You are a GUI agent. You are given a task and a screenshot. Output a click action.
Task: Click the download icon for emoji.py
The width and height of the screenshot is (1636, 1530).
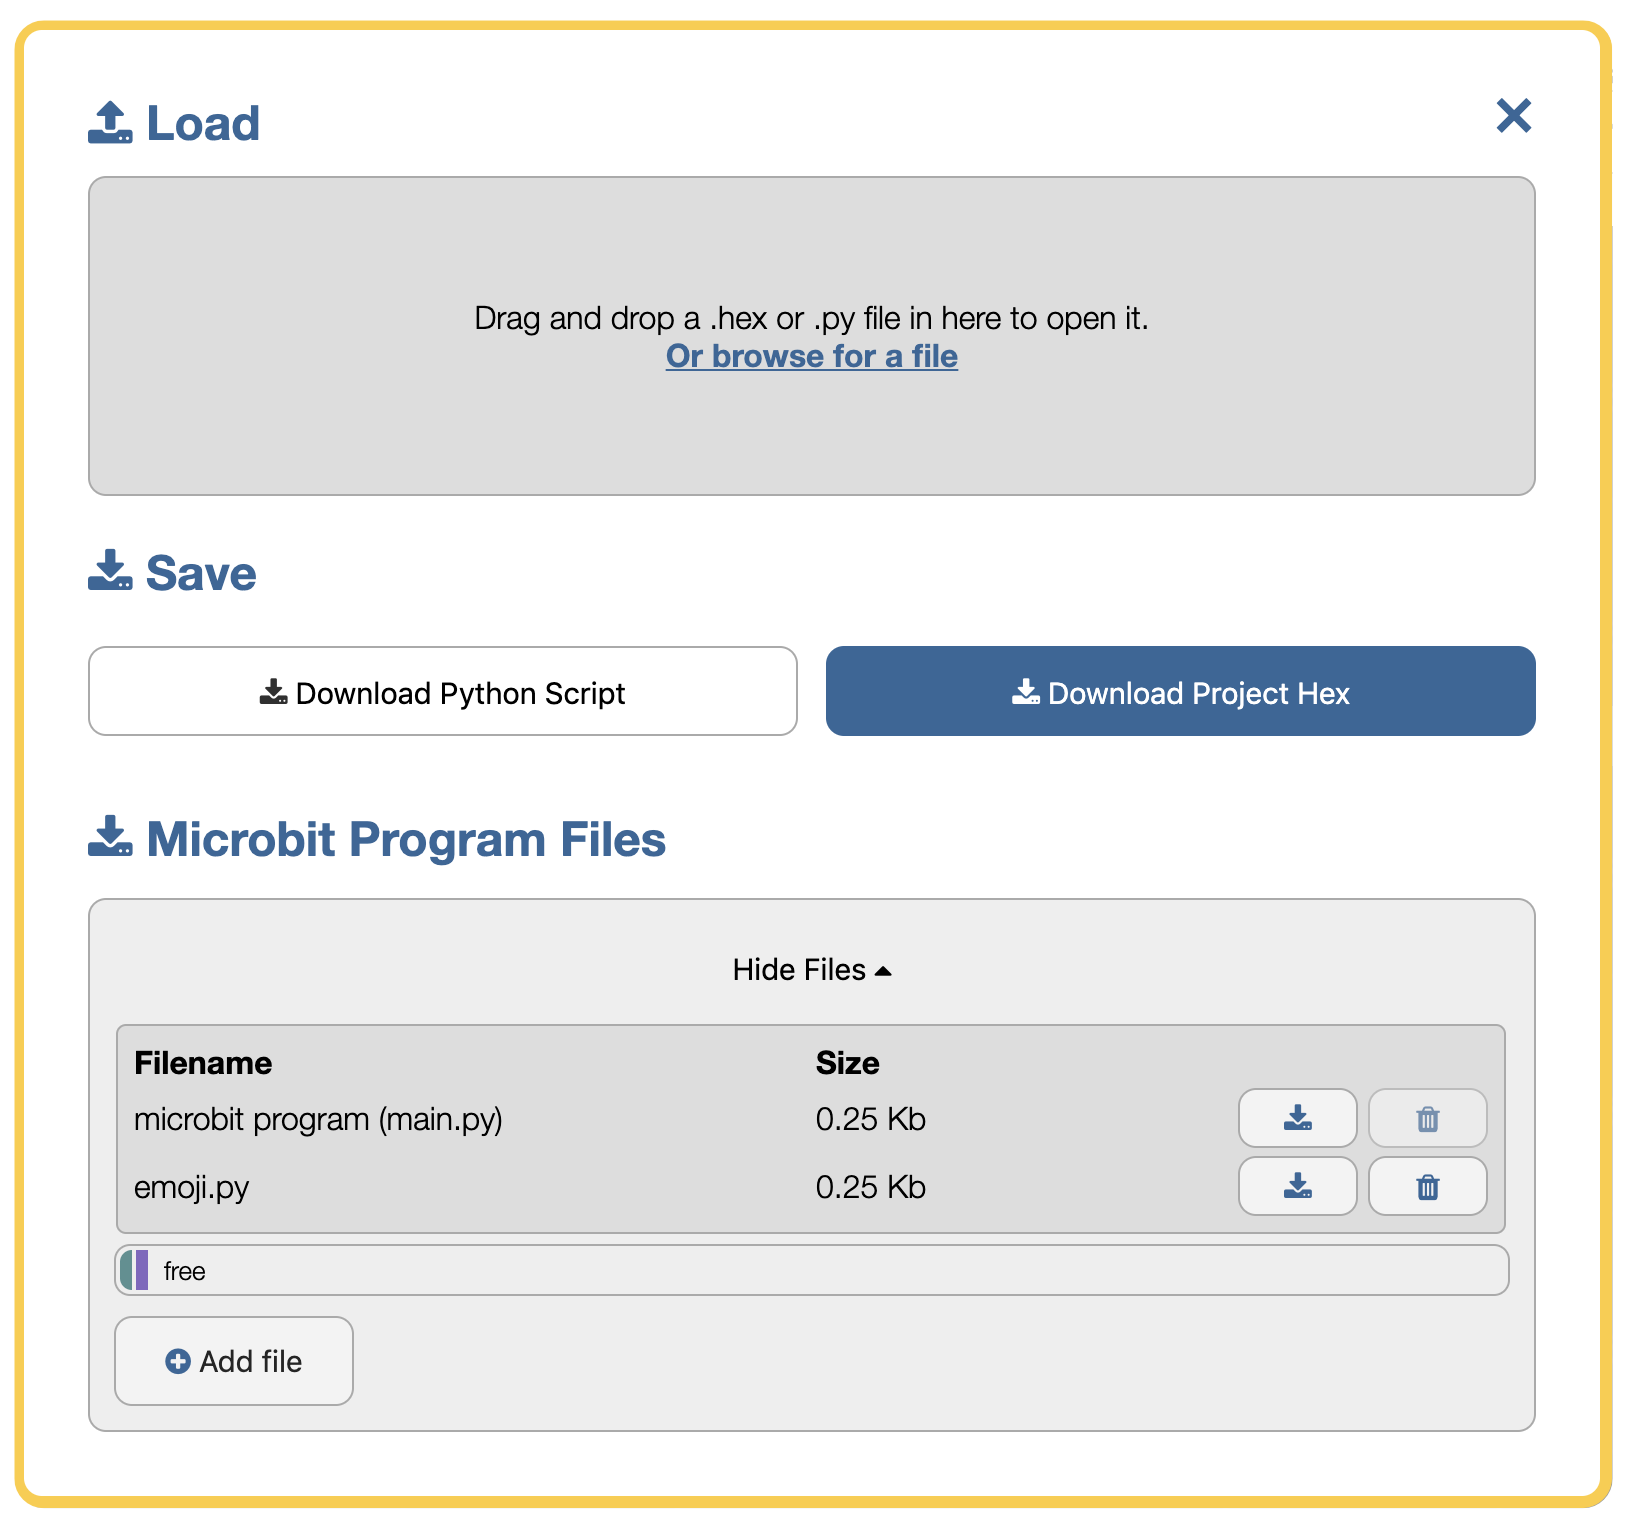coord(1297,1186)
